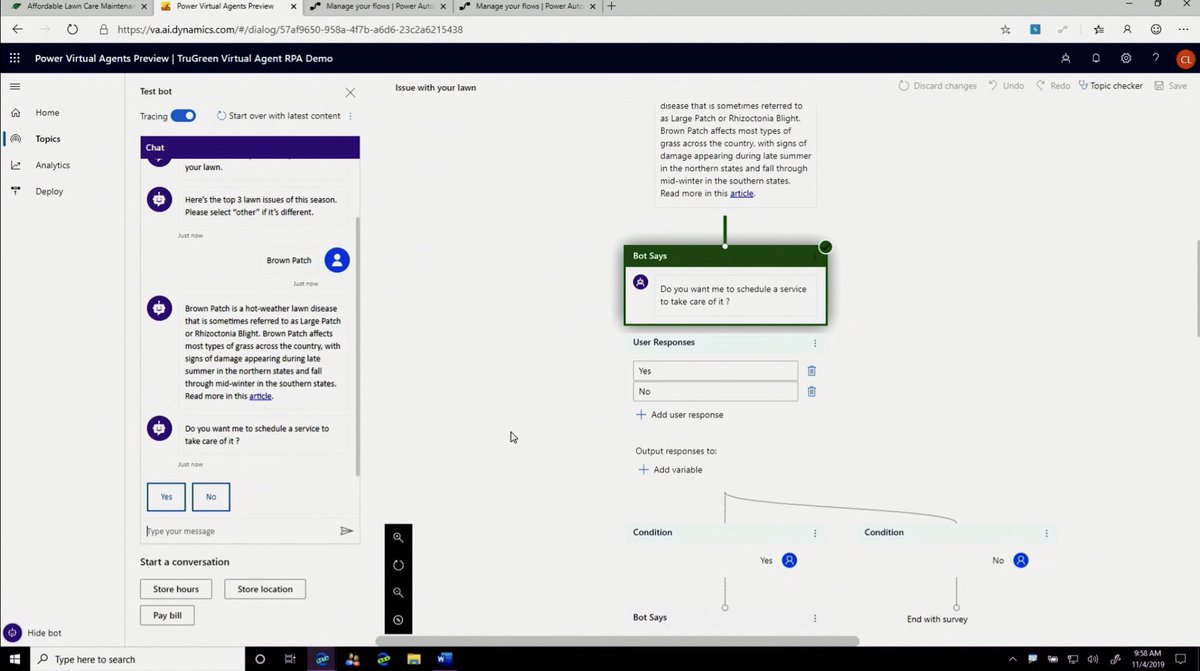This screenshot has height=671, width=1200.
Task: Open Yes Condition node options menu
Action: click(x=815, y=533)
